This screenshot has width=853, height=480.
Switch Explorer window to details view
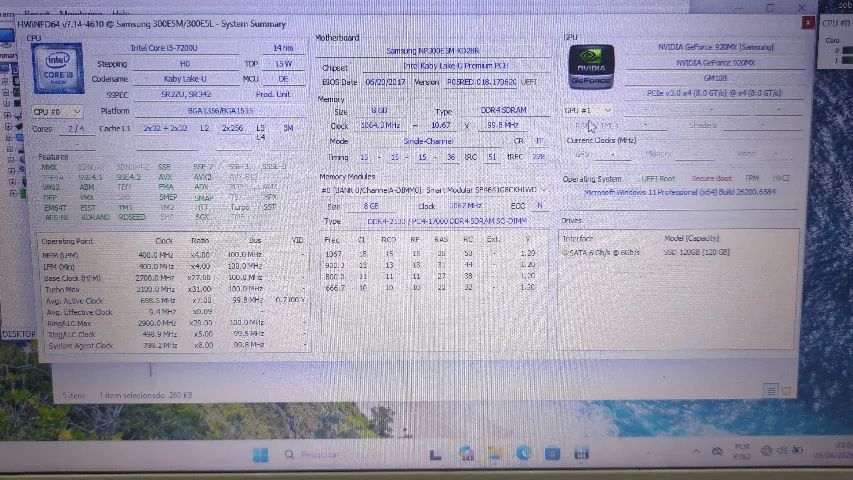pyautogui.click(x=770, y=390)
